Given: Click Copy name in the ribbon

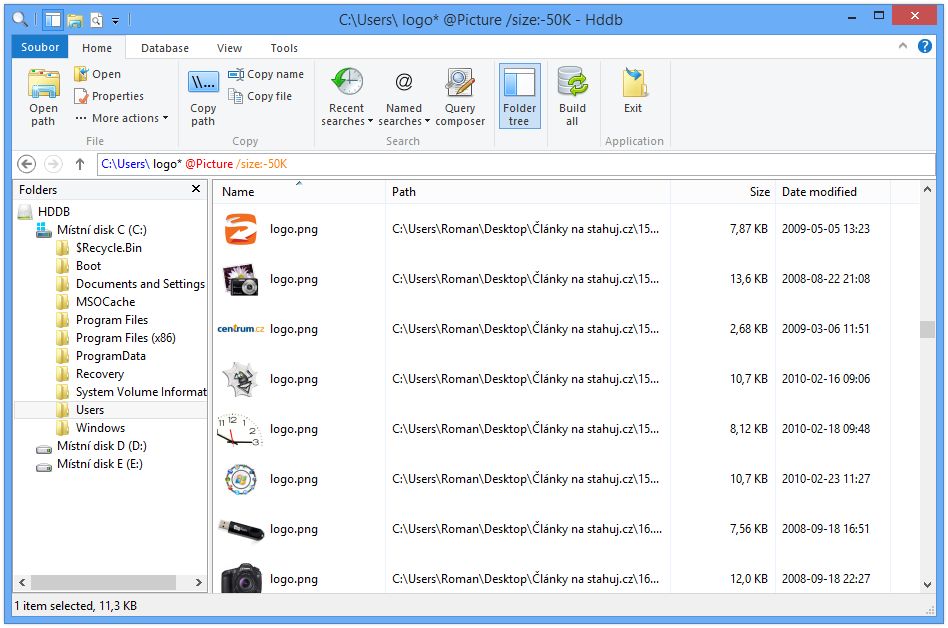Looking at the screenshot, I should [x=266, y=74].
